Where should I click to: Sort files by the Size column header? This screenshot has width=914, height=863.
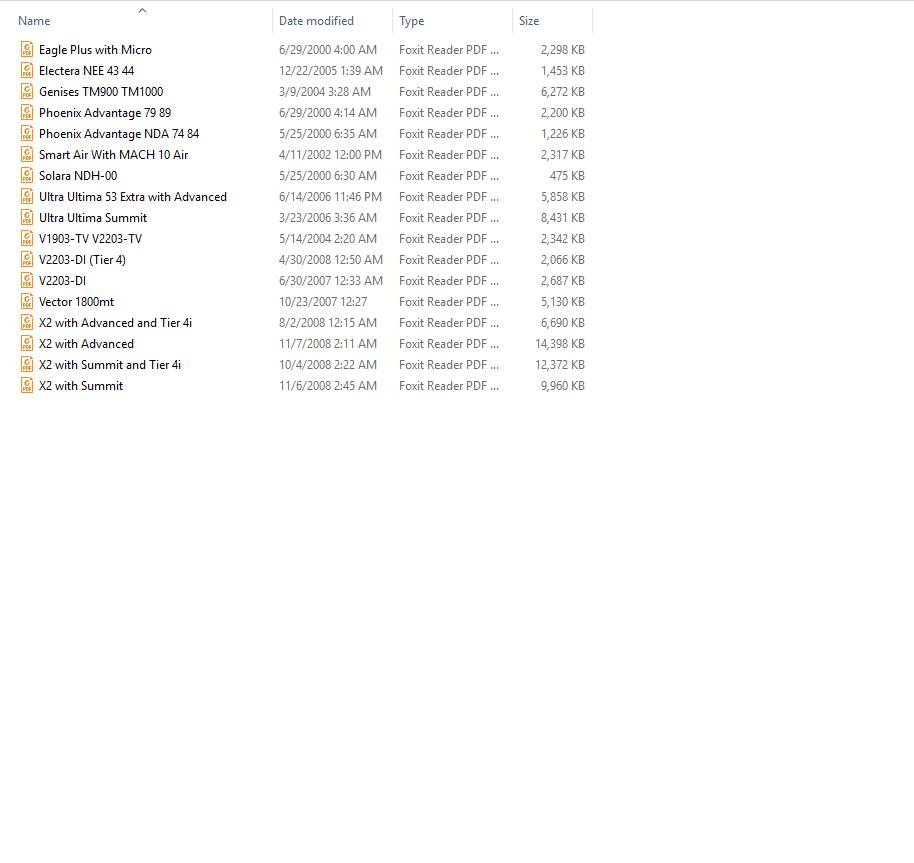coord(529,21)
